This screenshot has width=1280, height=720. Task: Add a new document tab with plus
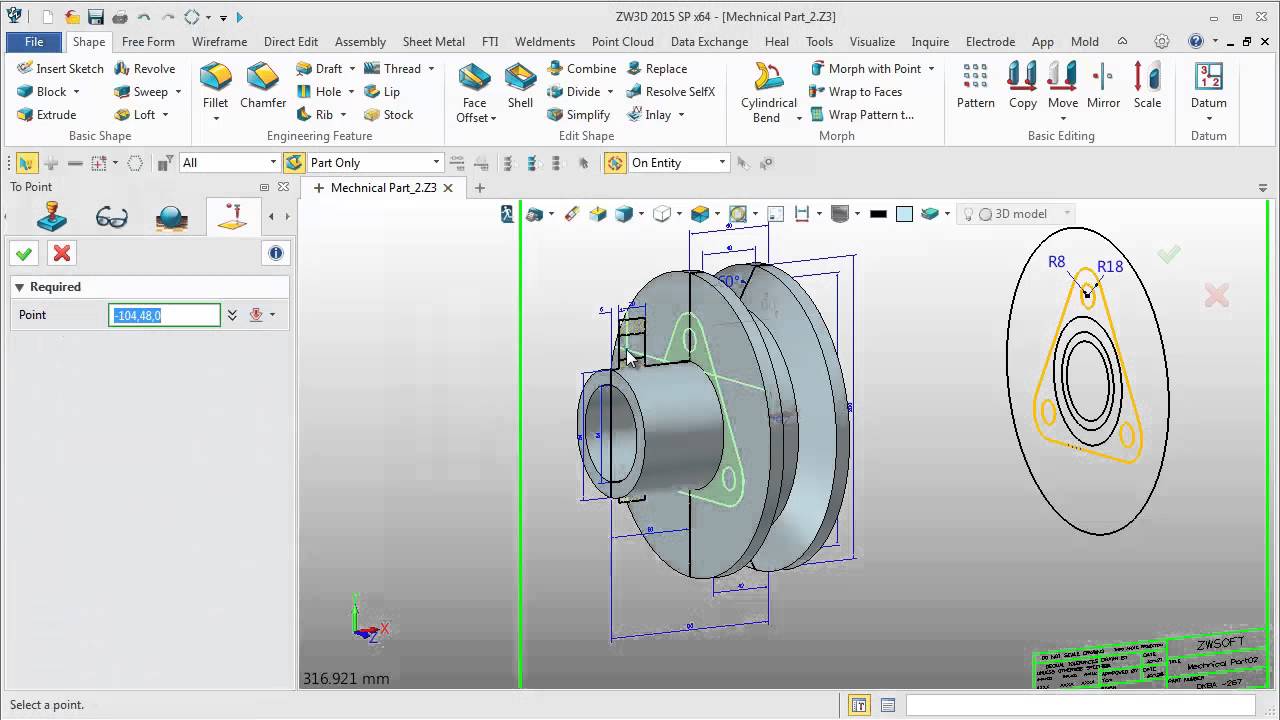pyautogui.click(x=479, y=188)
